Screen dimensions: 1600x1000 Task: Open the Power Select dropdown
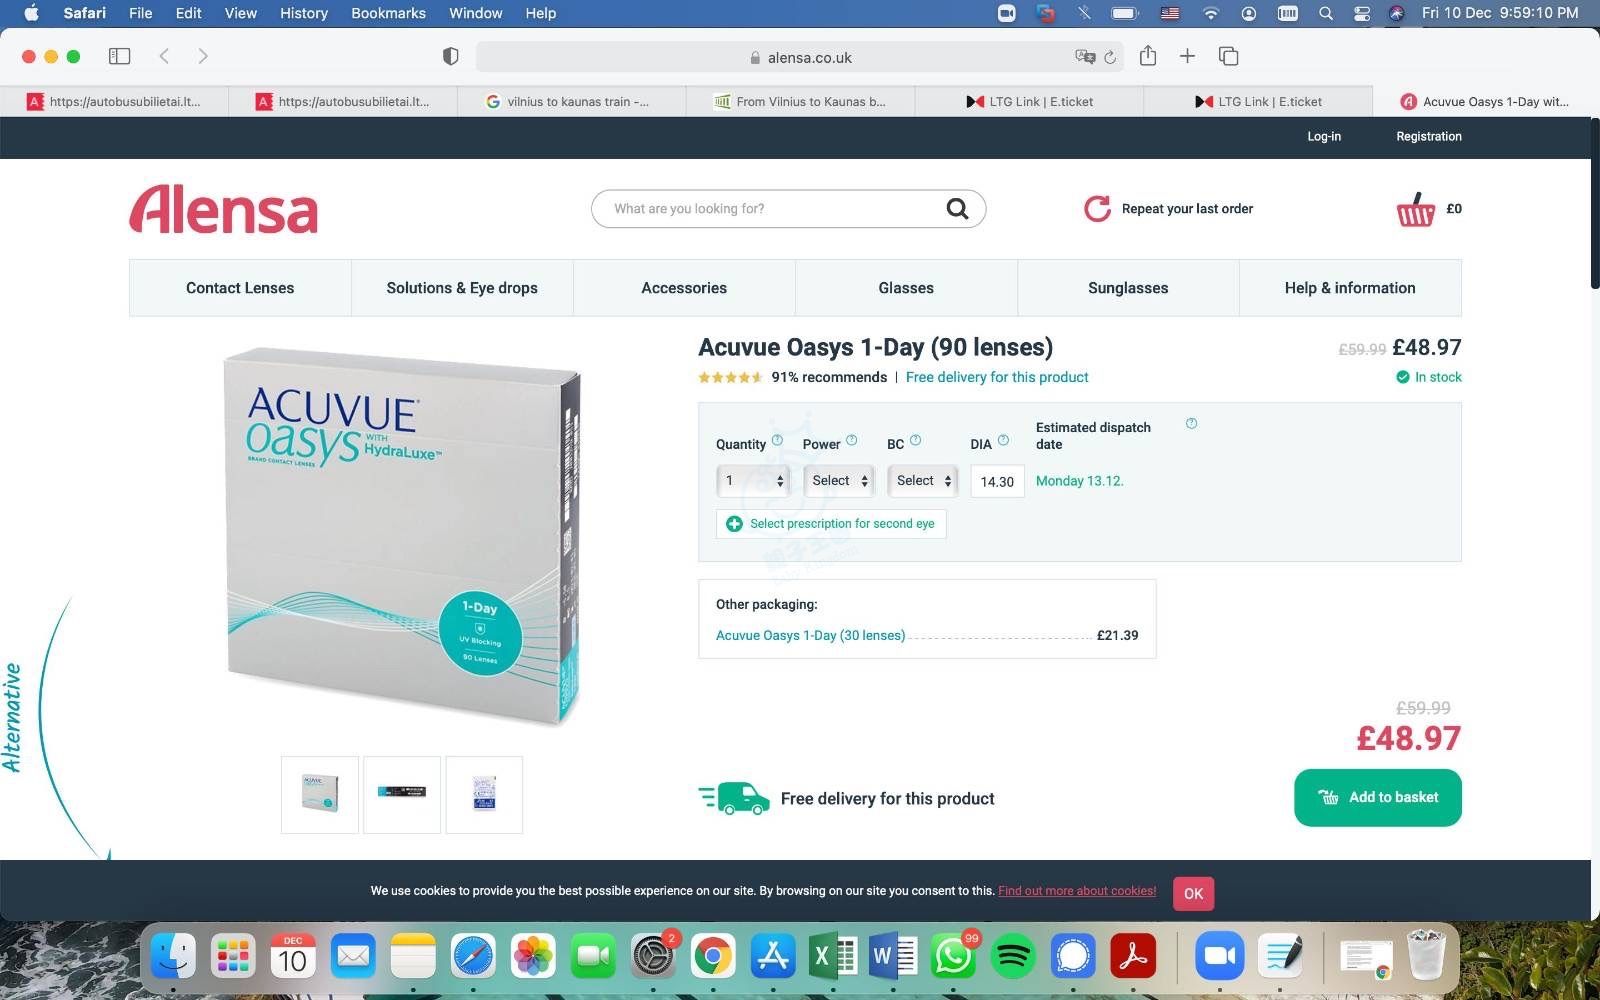[x=838, y=481]
